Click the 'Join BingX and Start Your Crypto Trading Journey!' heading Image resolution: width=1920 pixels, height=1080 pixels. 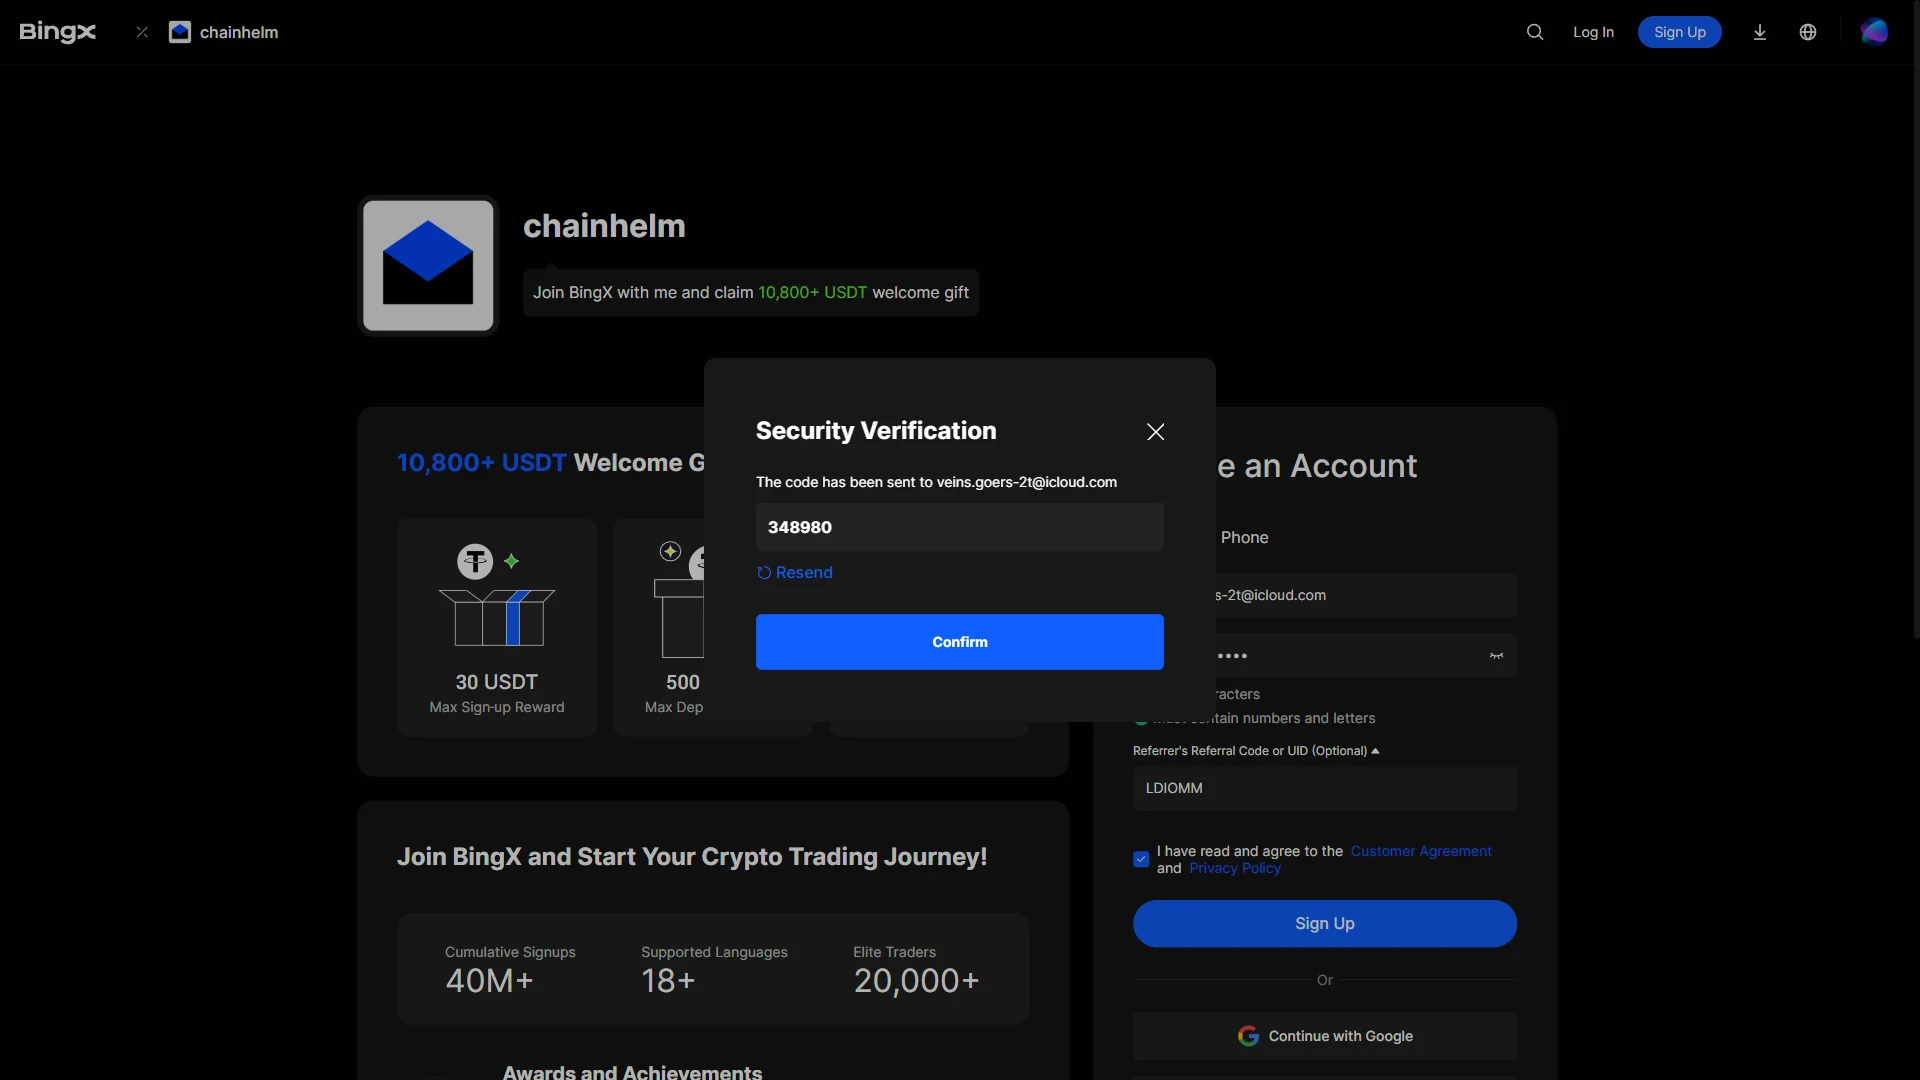click(x=692, y=857)
